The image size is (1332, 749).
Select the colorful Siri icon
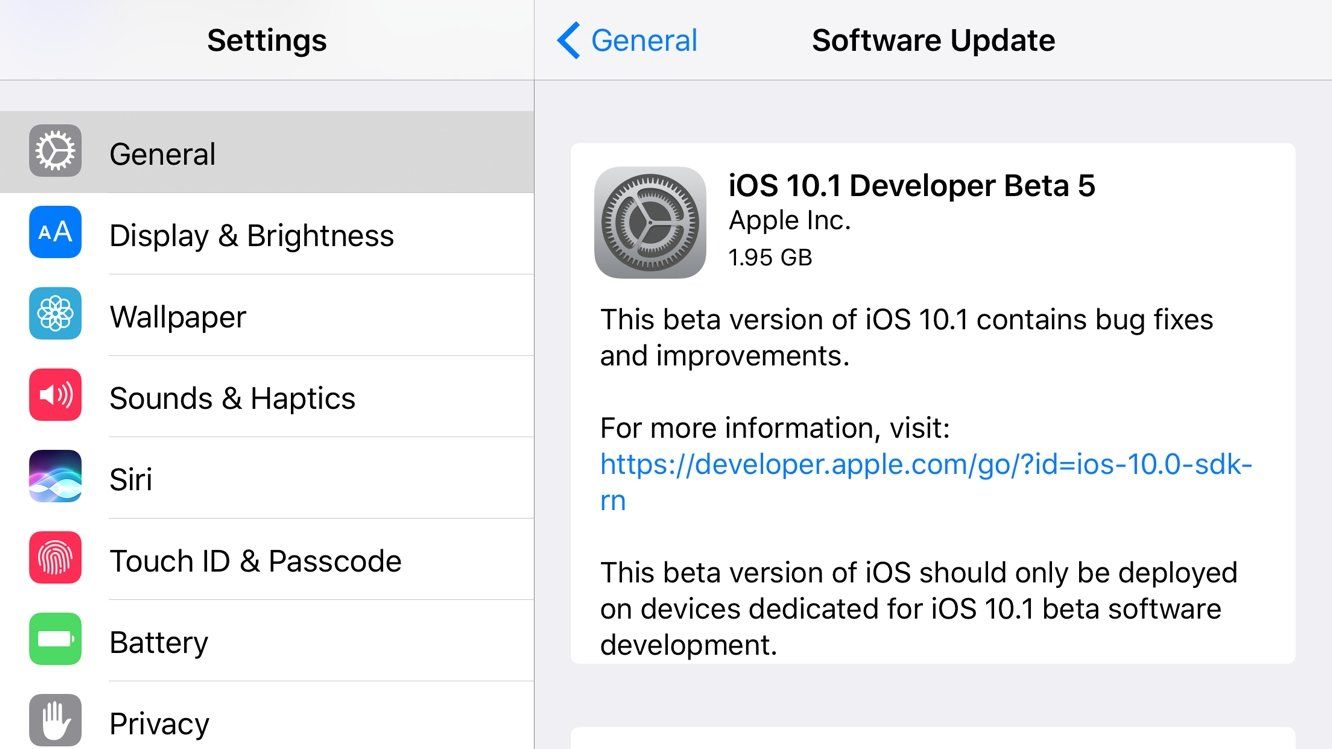pyautogui.click(x=55, y=477)
